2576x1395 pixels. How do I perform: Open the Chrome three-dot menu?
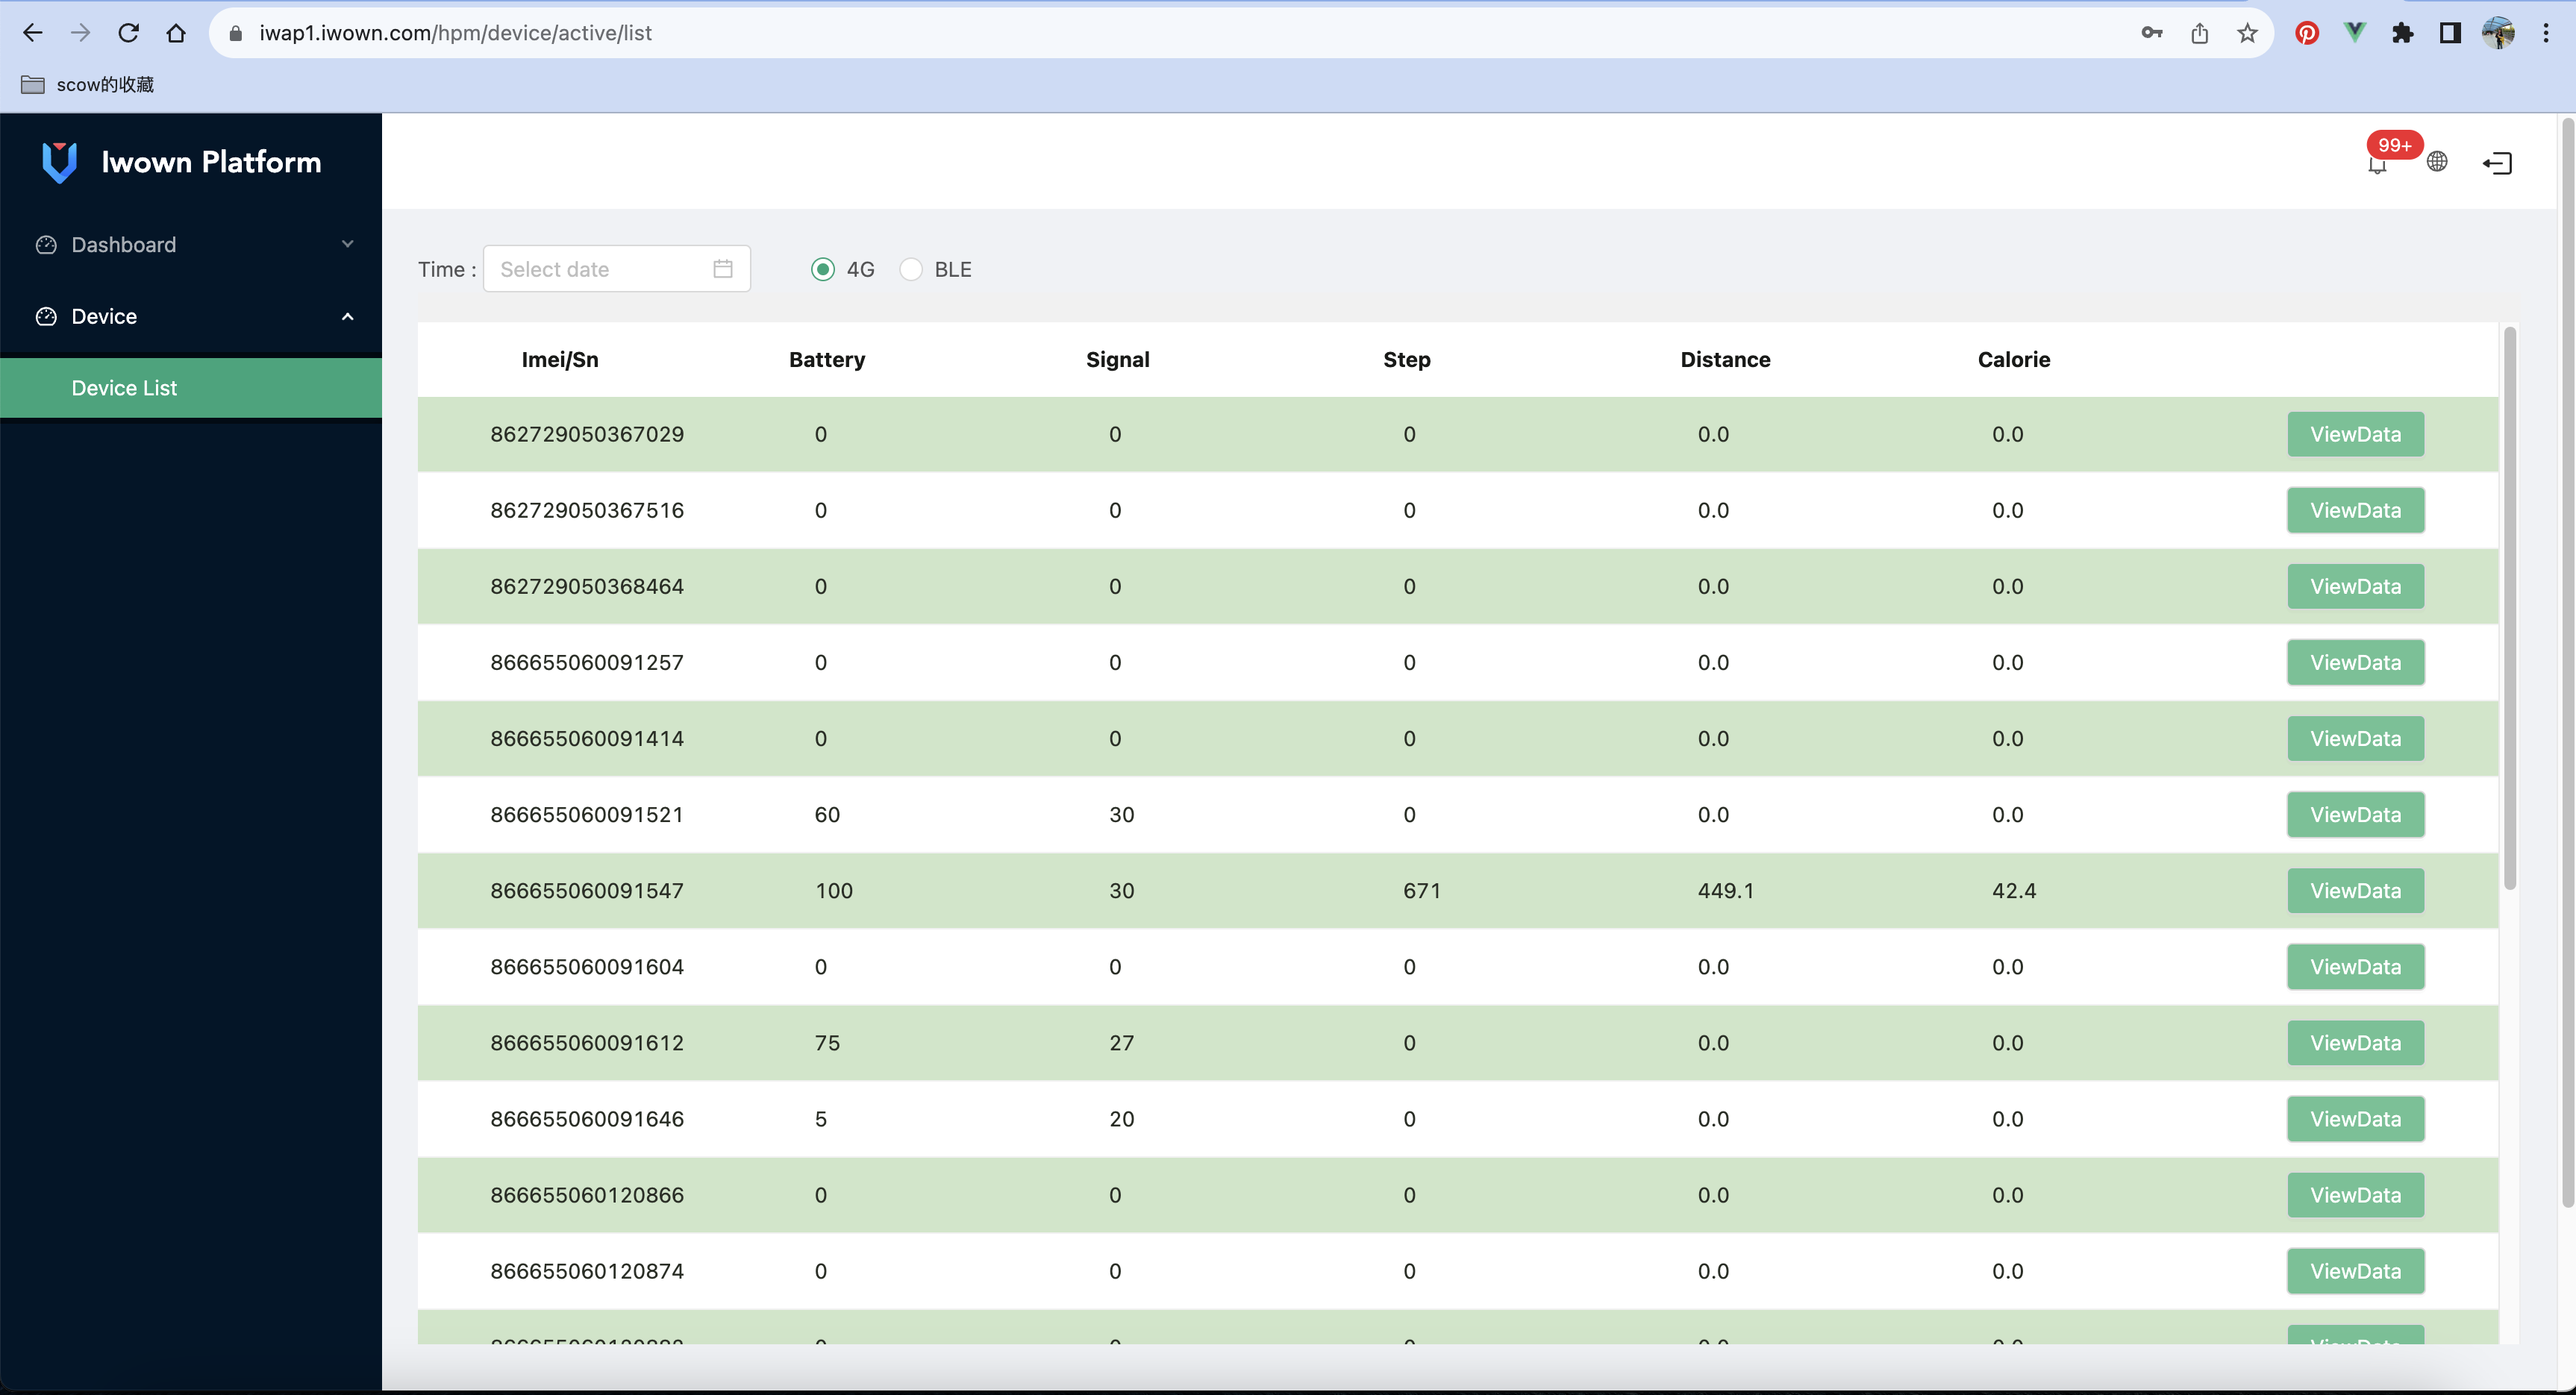pyautogui.click(x=2546, y=32)
